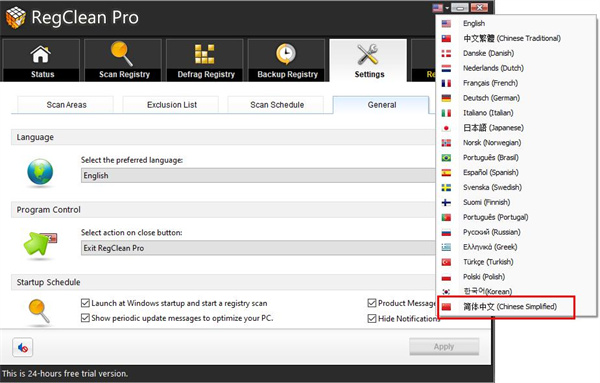The height and width of the screenshot is (383, 600).
Task: Open Backup Registry clock tab
Action: pos(287,60)
